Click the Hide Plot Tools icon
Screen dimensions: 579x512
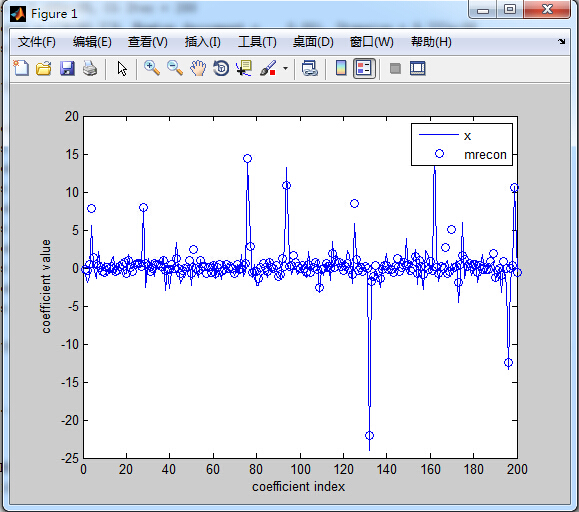click(395, 68)
